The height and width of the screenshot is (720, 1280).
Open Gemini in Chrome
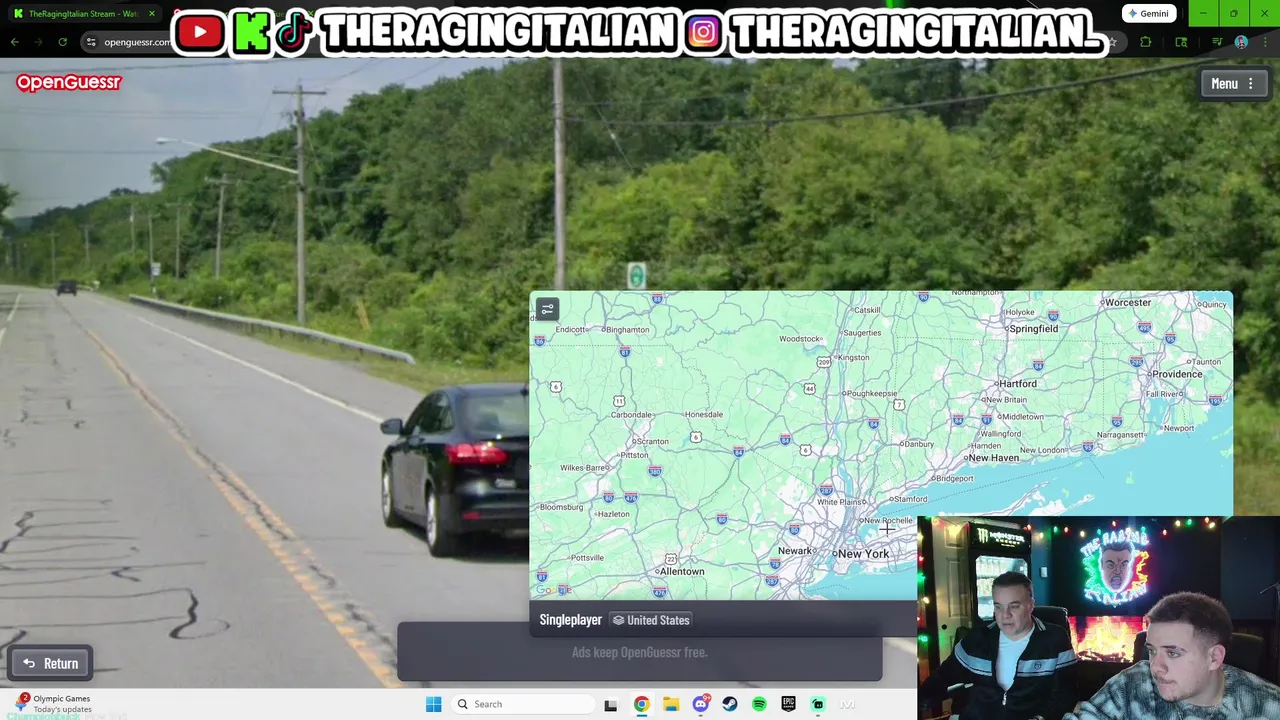(1148, 14)
